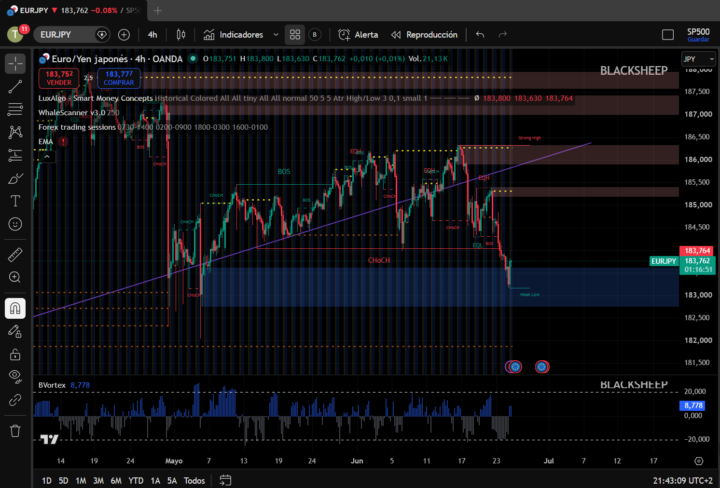Select the LuxAlgo Smart Money Concepts legend

coord(96,98)
